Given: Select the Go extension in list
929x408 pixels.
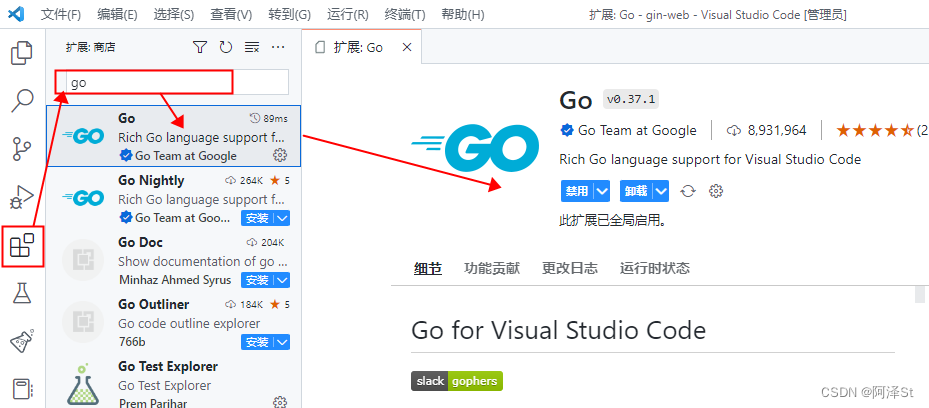Looking at the screenshot, I should pyautogui.click(x=174, y=136).
